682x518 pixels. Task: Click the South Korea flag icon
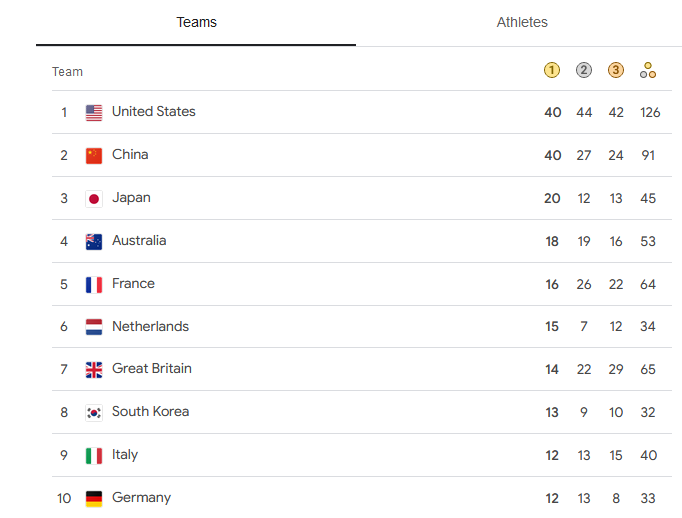pyautogui.click(x=94, y=412)
